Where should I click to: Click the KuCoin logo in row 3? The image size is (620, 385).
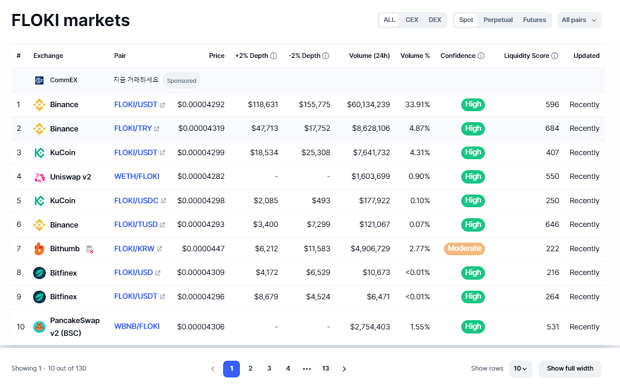coord(39,153)
